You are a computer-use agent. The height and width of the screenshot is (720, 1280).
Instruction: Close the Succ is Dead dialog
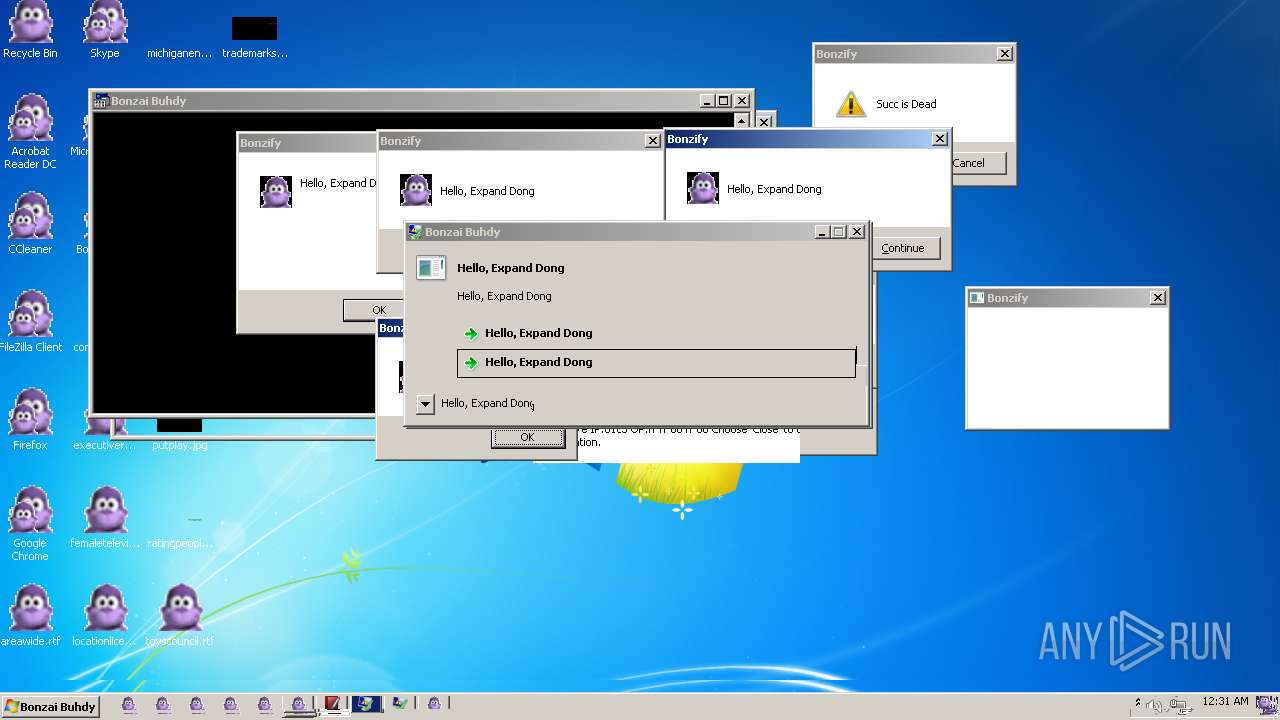[1005, 54]
